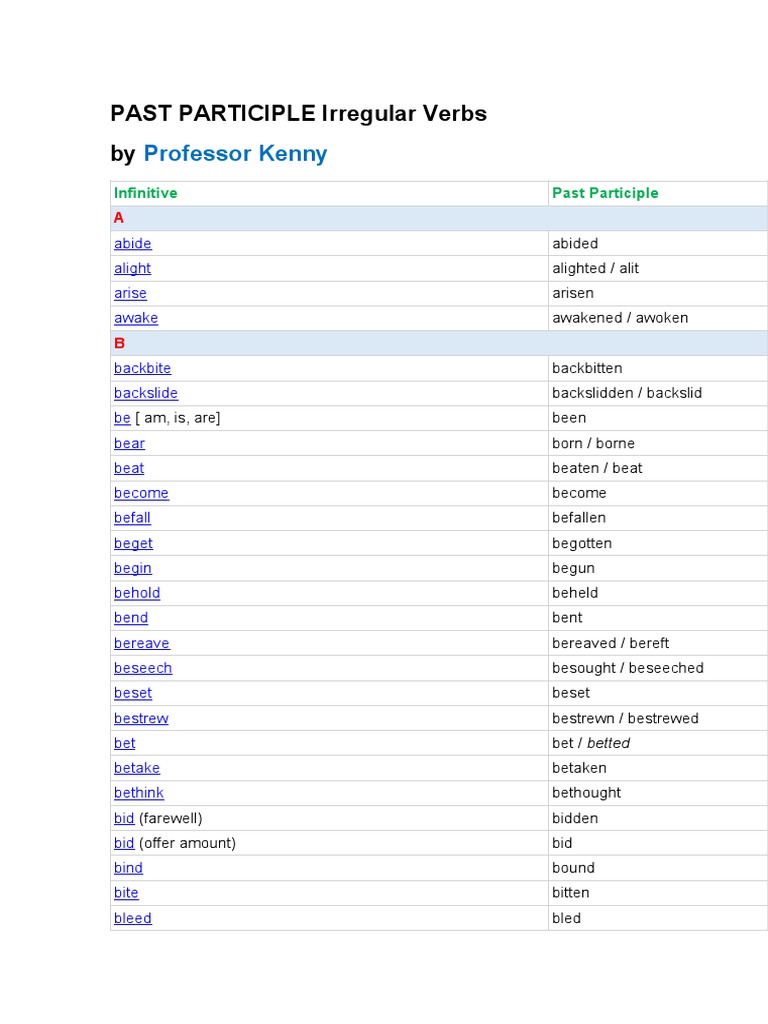Select the 'bidden' past participle cell

pos(658,818)
